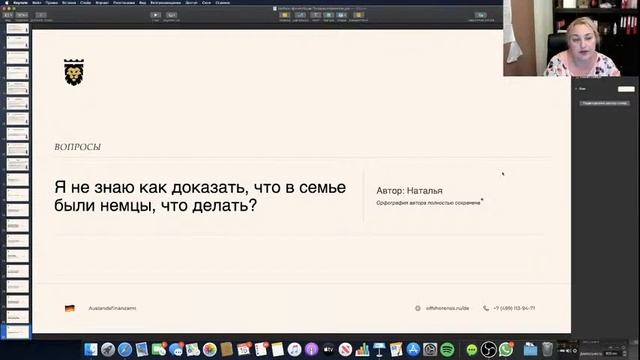Open the Слайд menu

coord(85,2)
